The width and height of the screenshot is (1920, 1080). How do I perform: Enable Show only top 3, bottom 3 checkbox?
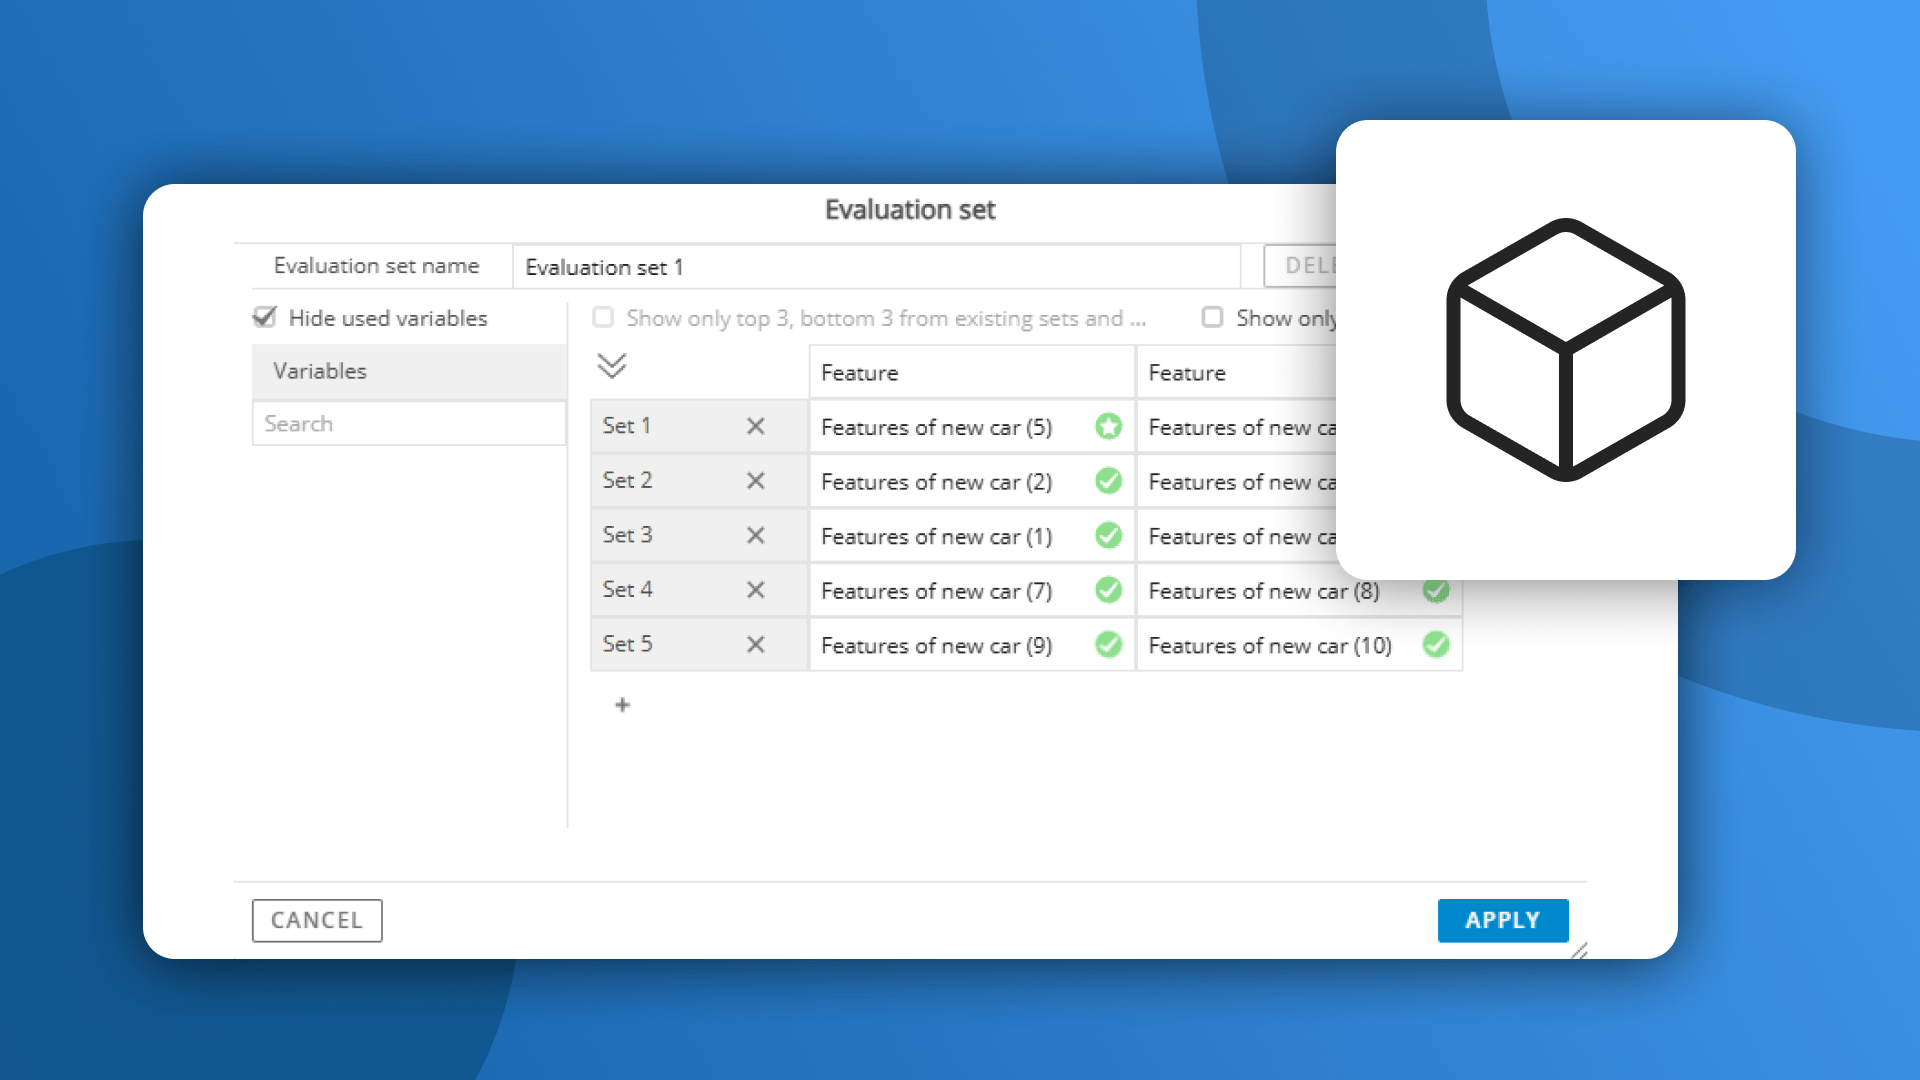tap(603, 318)
